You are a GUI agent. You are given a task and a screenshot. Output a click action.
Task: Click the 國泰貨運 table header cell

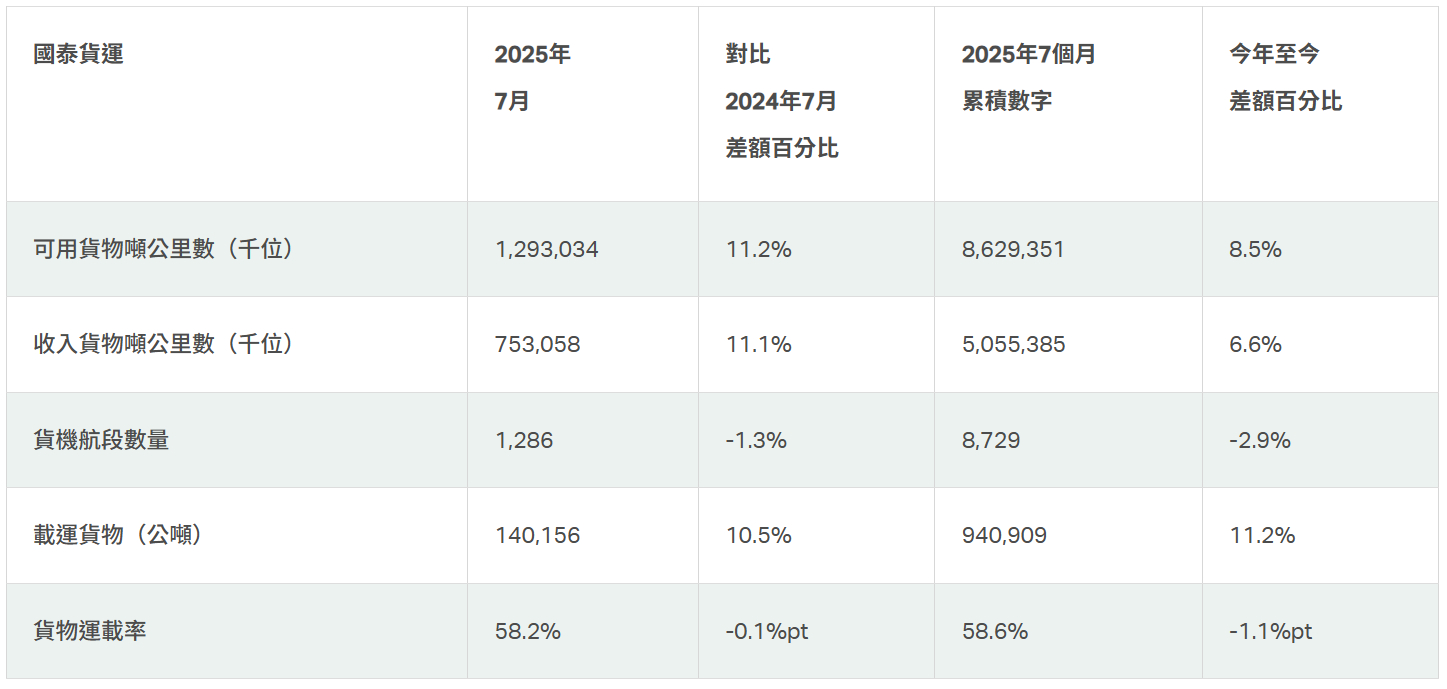(x=79, y=55)
